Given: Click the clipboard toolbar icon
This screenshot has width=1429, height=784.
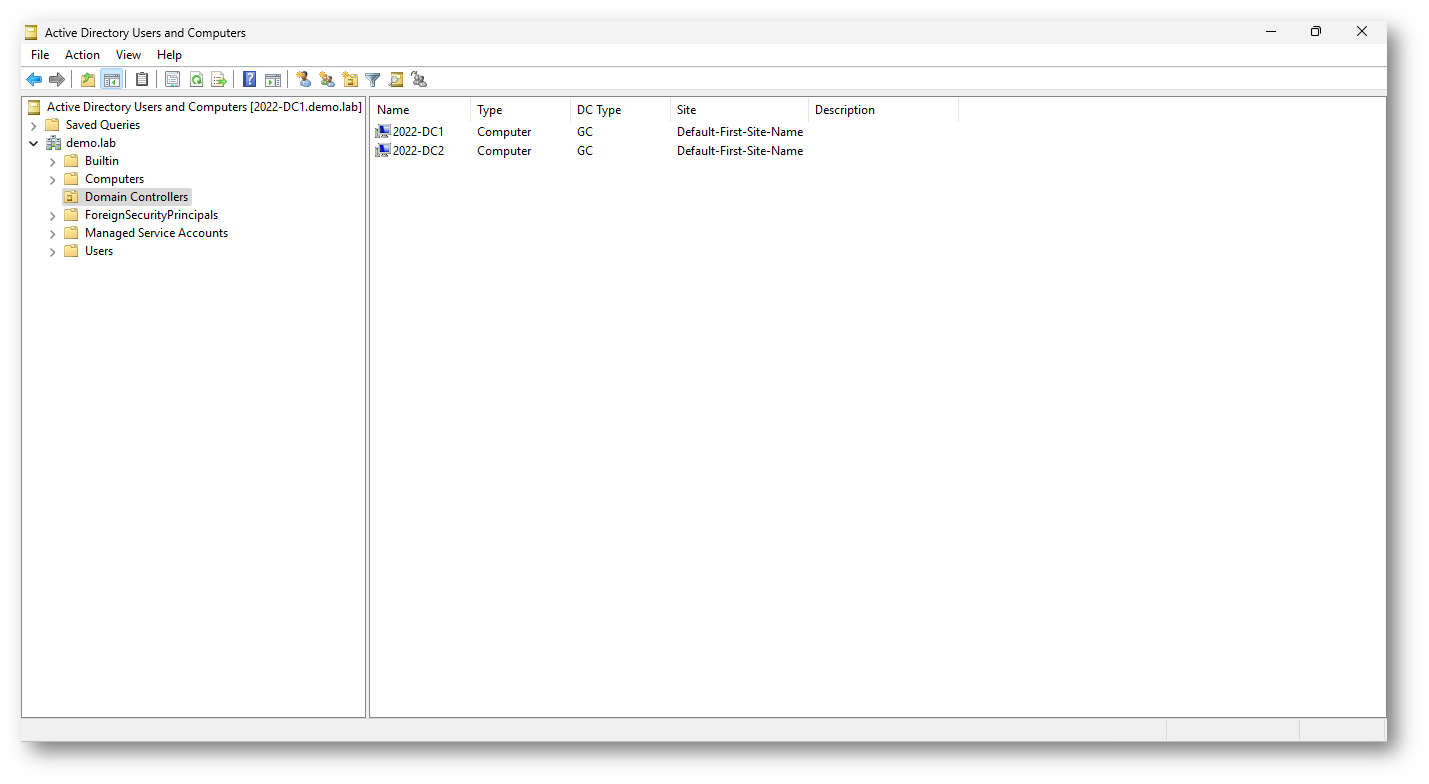Looking at the screenshot, I should 142,80.
